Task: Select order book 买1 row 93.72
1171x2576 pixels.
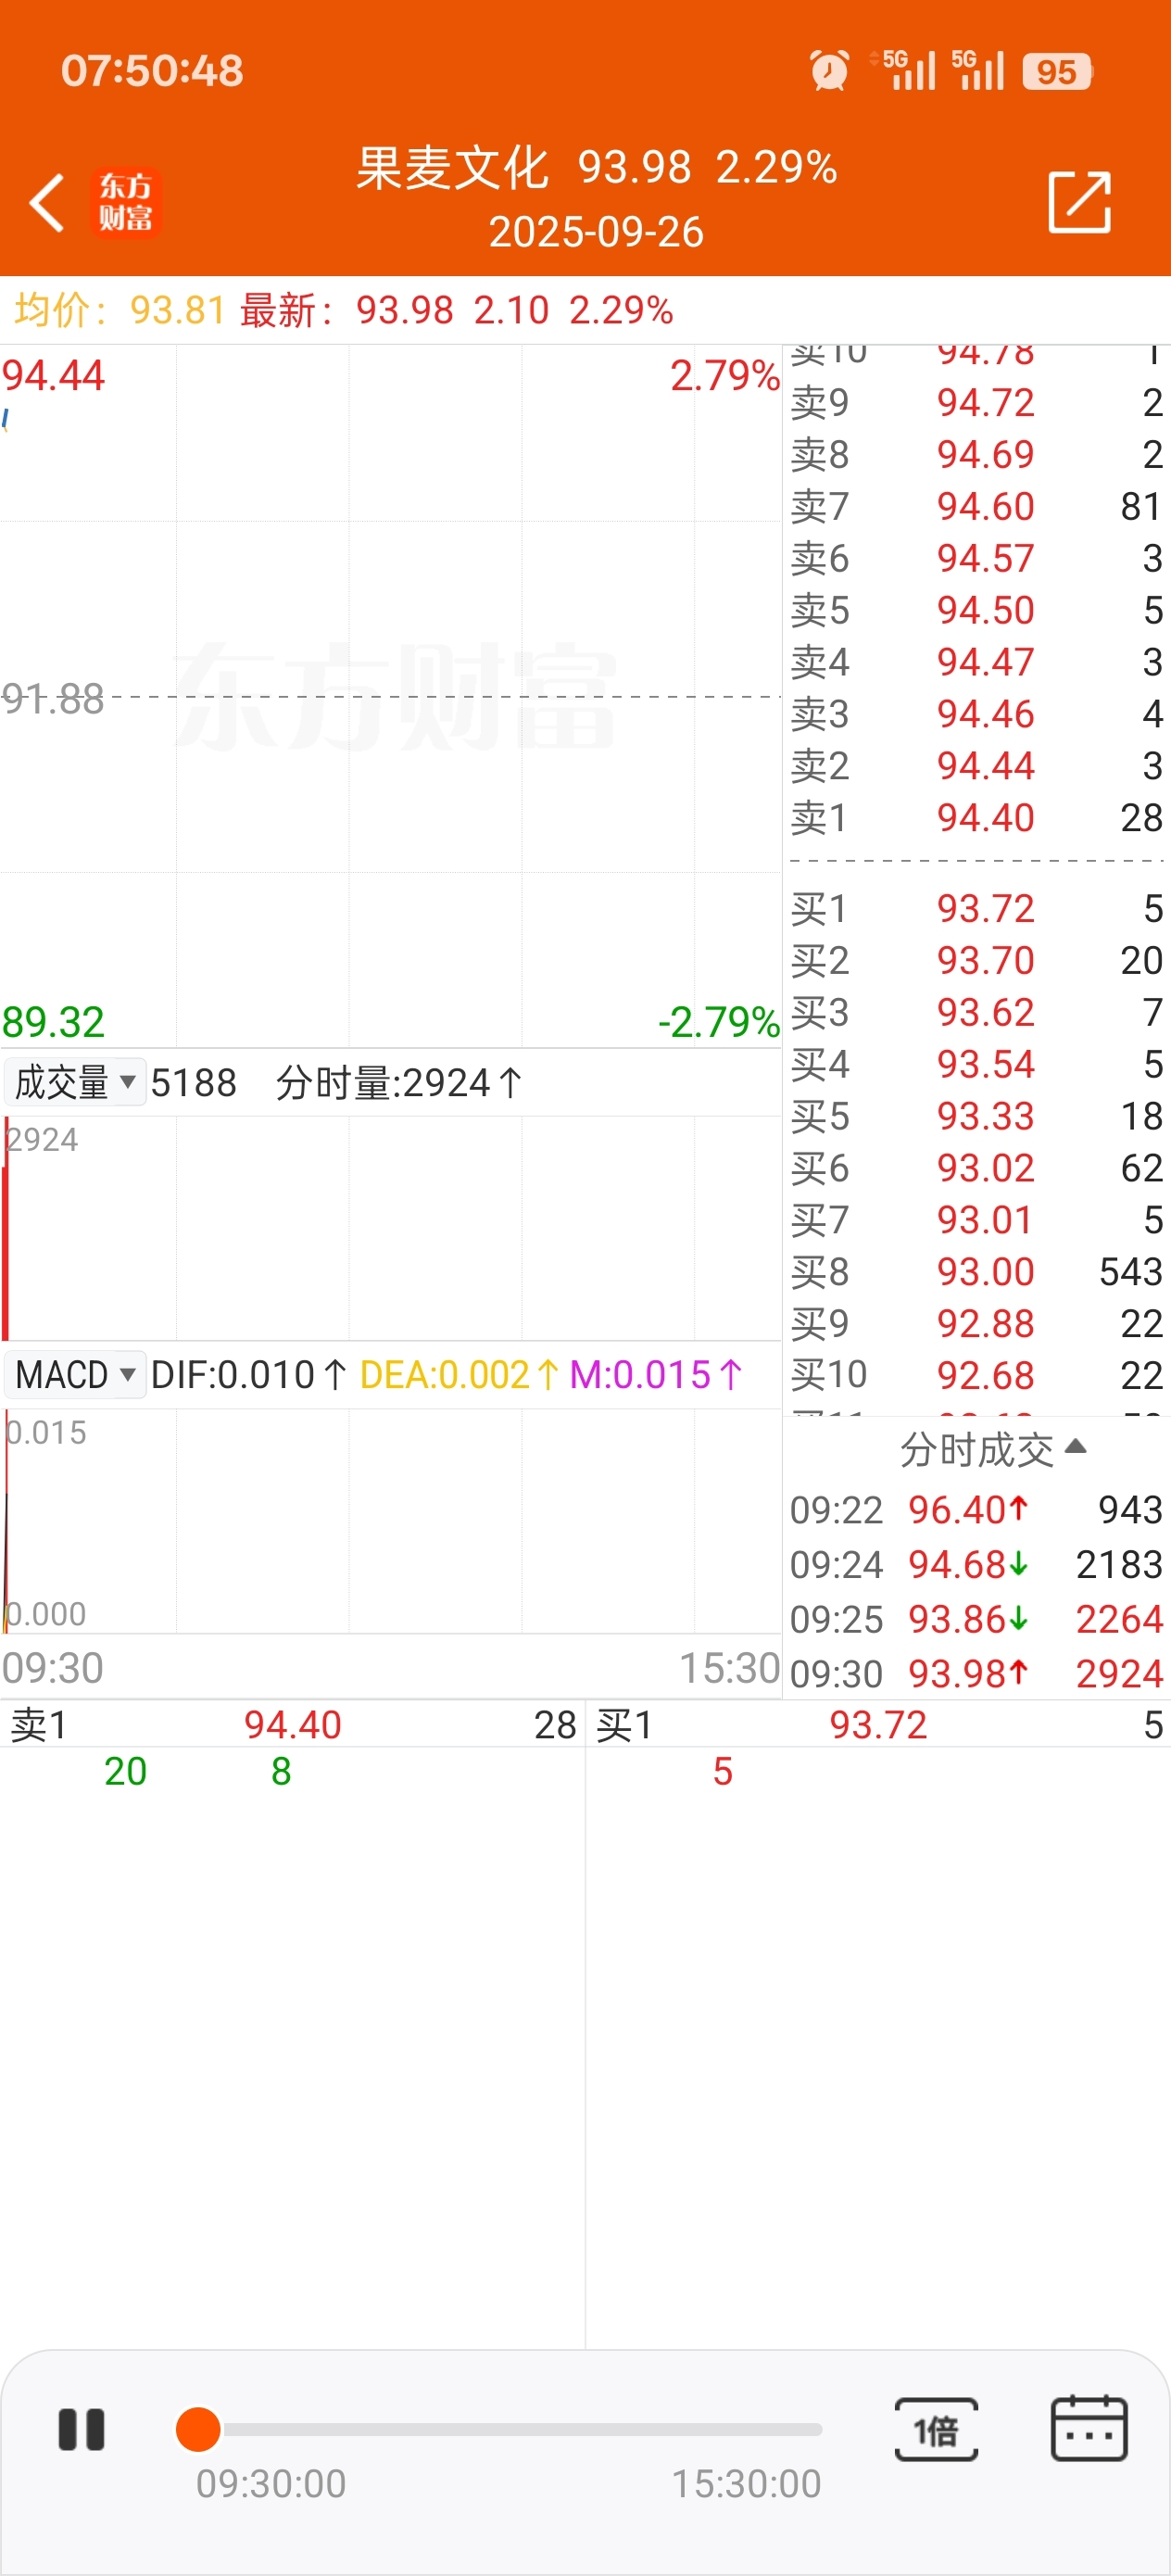Action: (x=976, y=908)
